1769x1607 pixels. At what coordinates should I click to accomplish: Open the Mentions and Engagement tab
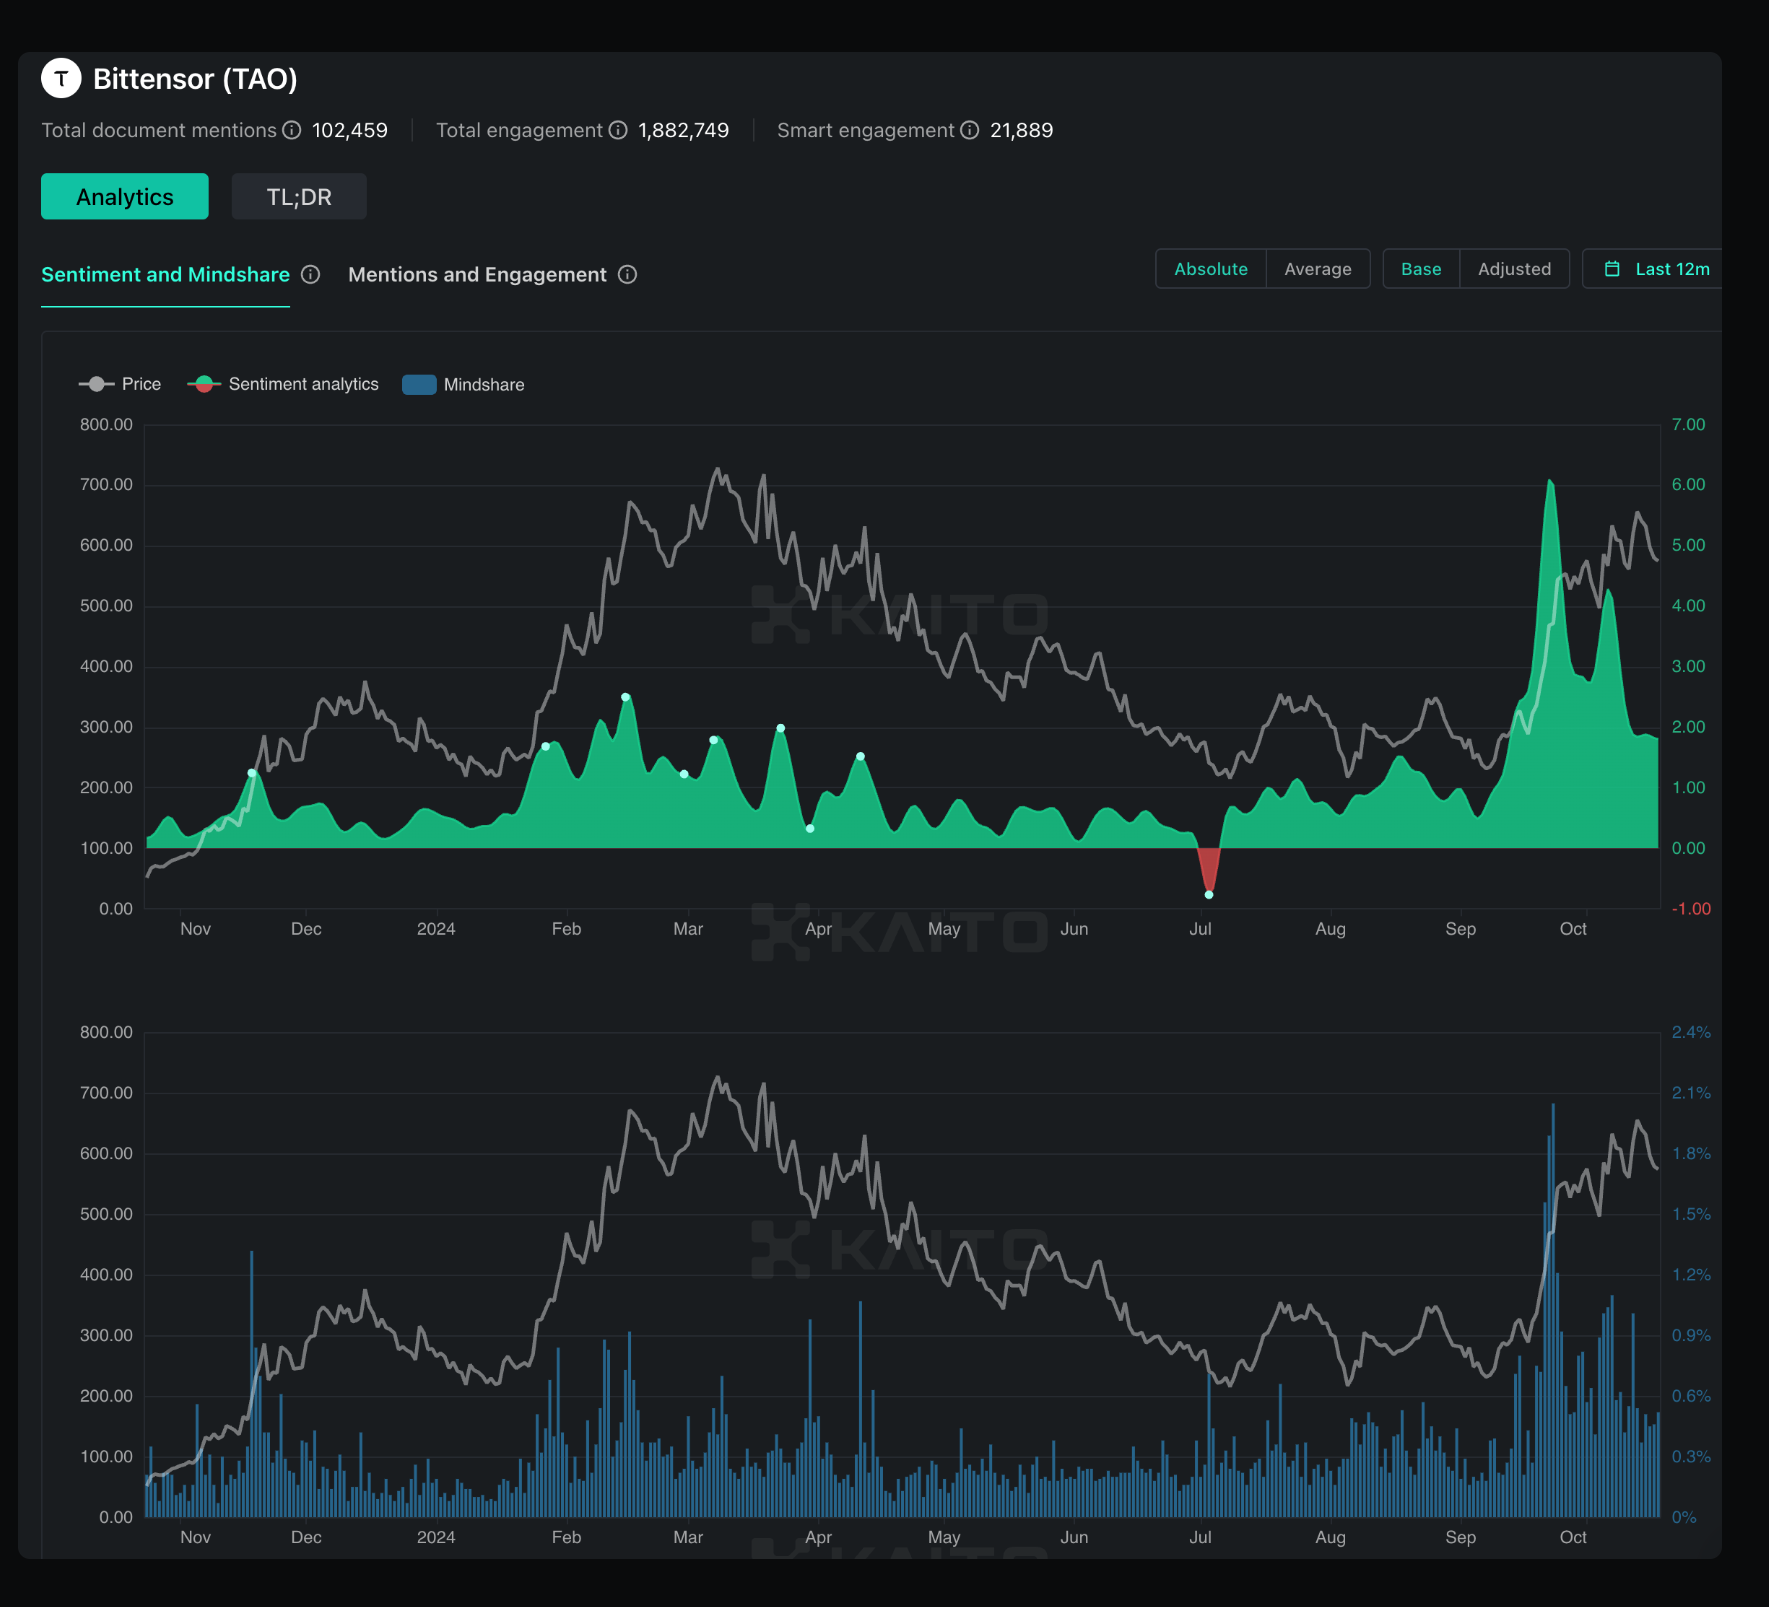pos(477,274)
